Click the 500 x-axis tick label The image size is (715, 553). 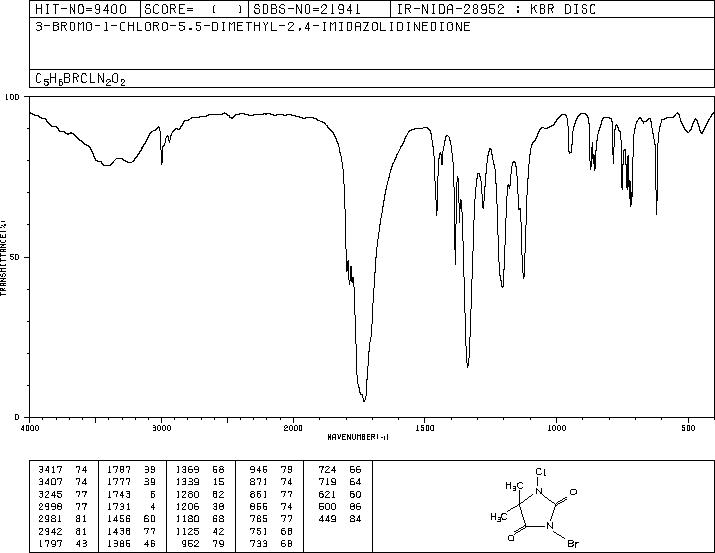pos(688,428)
